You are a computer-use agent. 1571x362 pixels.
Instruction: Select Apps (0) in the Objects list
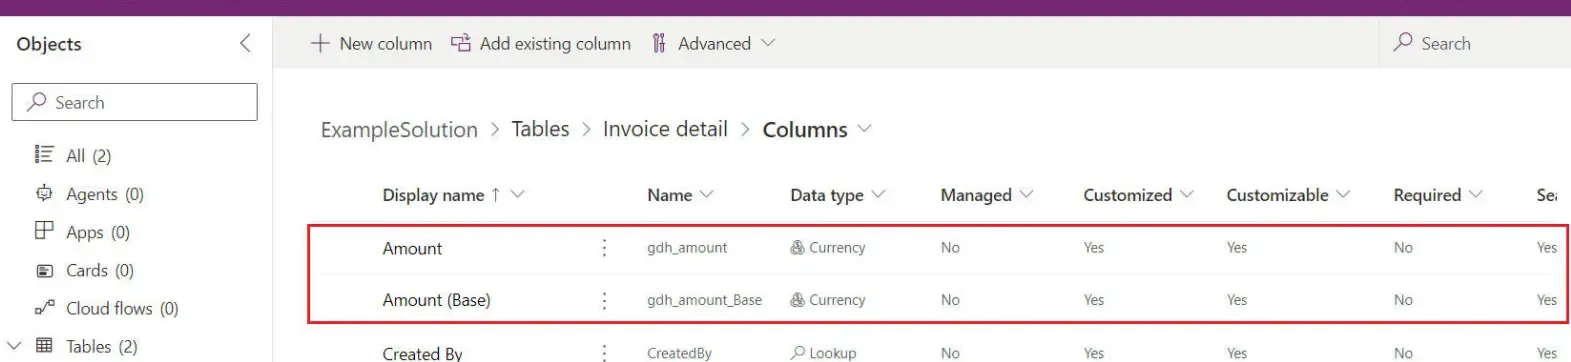[x=98, y=232]
